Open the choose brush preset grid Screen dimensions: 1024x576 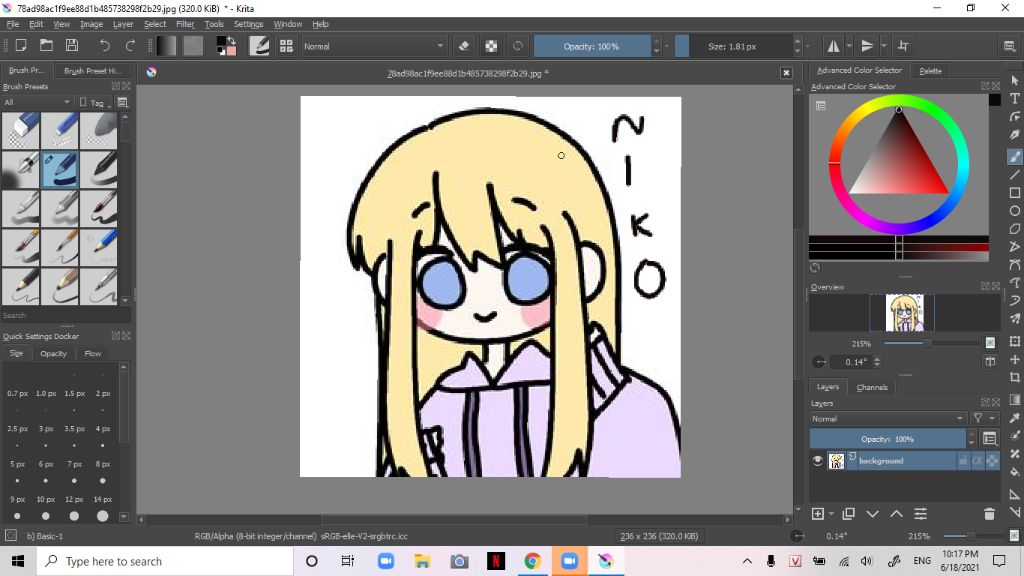click(x=286, y=46)
